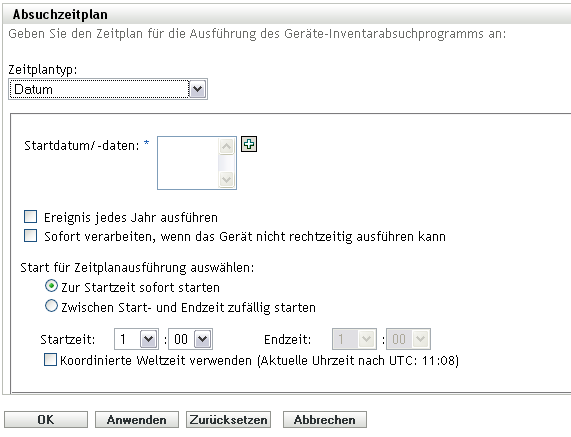Expand the Startzeit hour dropdown
Image resolution: width=571 pixels, height=437 pixels.
(136, 339)
